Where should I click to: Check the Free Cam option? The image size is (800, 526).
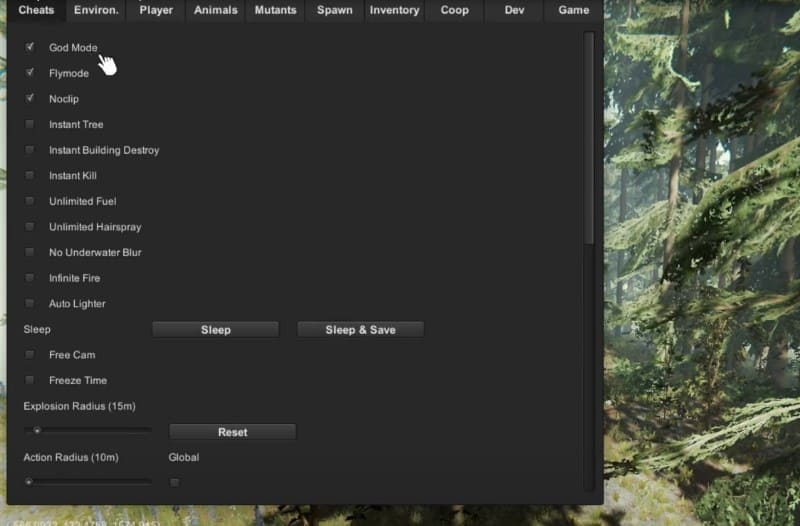[x=30, y=355]
